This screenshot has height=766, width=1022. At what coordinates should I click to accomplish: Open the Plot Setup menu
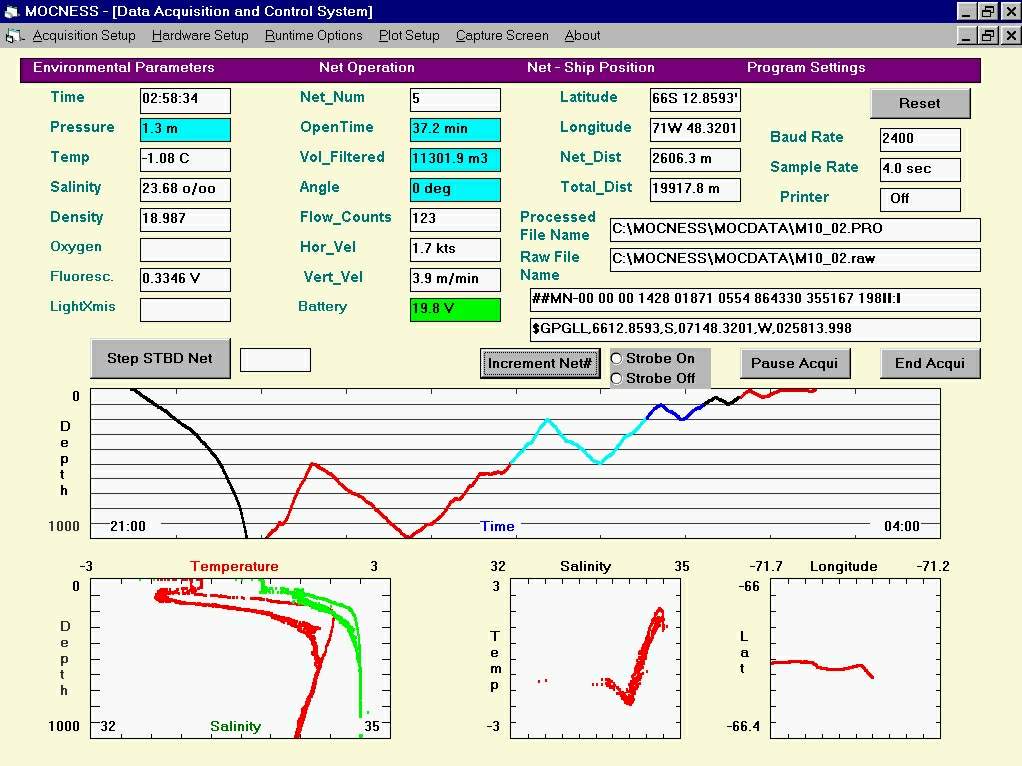point(409,36)
